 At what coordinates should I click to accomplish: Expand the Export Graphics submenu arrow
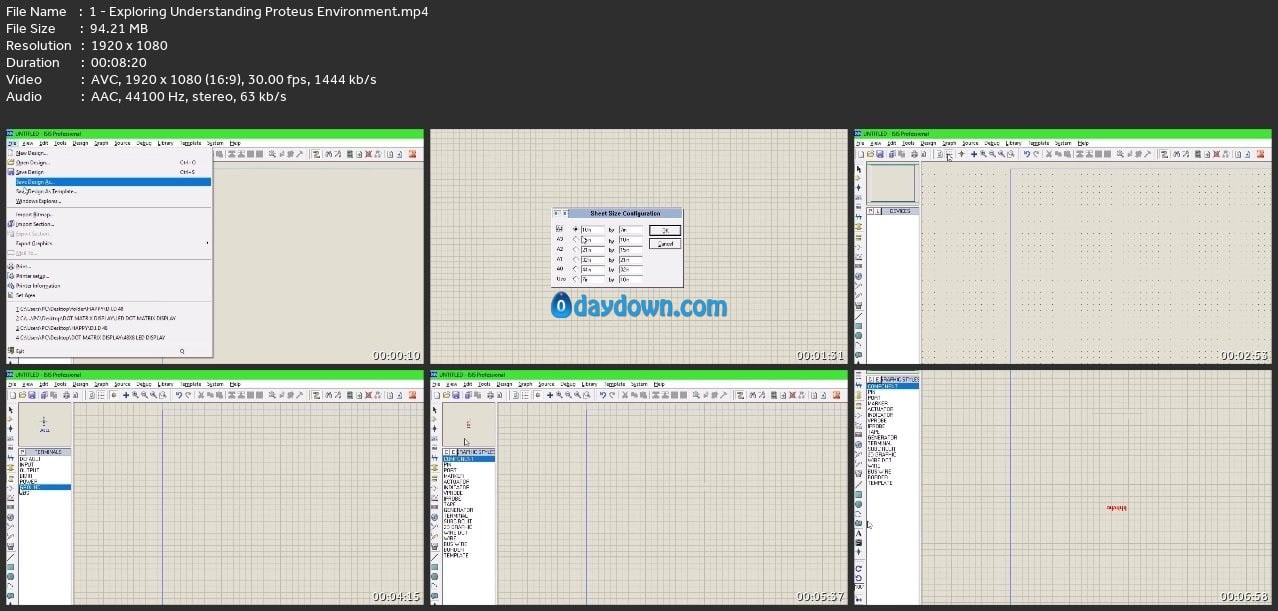pos(208,243)
